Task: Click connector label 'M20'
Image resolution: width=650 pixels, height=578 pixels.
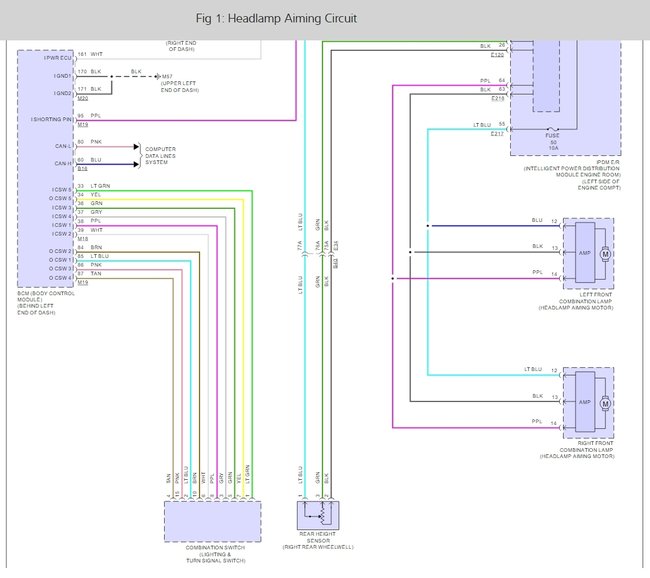Action: pyautogui.click(x=82, y=98)
